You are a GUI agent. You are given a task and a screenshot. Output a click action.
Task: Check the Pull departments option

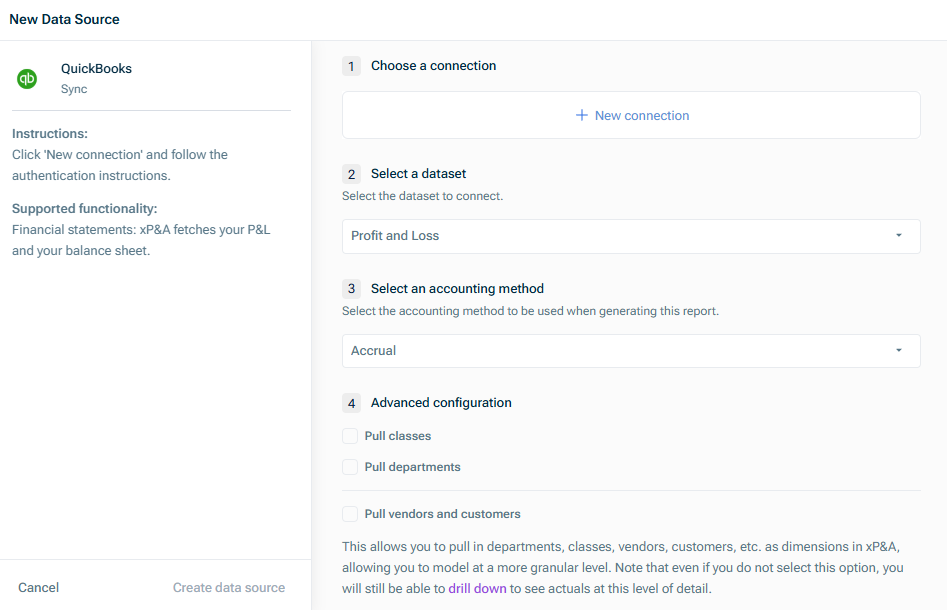point(350,467)
